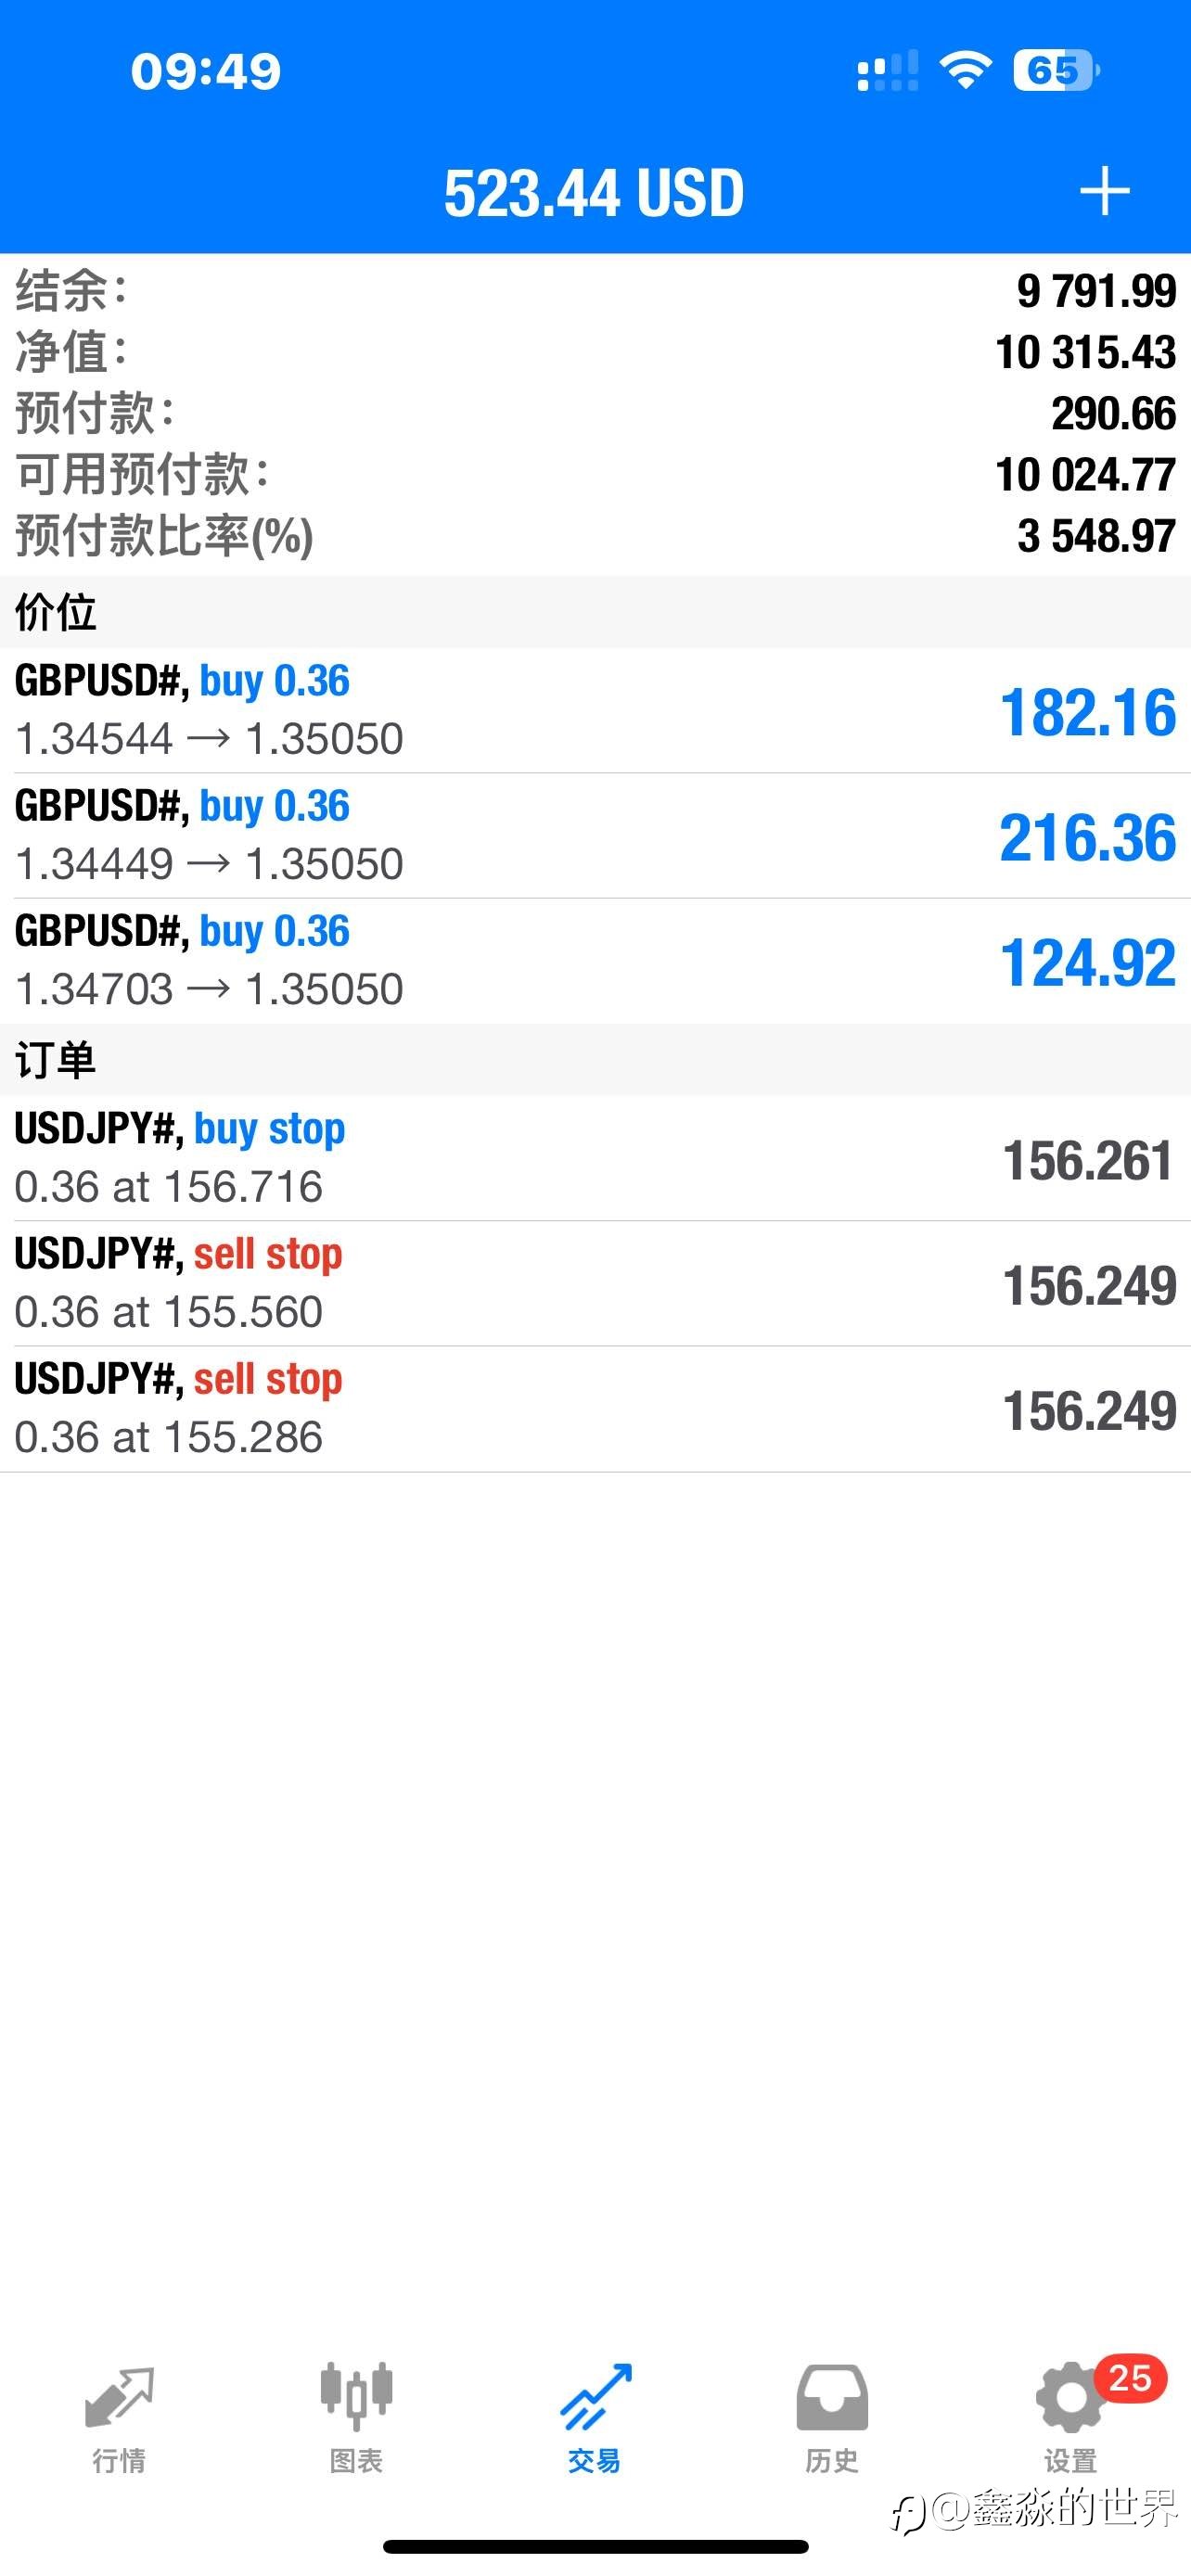This screenshot has height=2576, width=1191.
Task: Tap the plus icon for new order
Action: (x=1104, y=191)
